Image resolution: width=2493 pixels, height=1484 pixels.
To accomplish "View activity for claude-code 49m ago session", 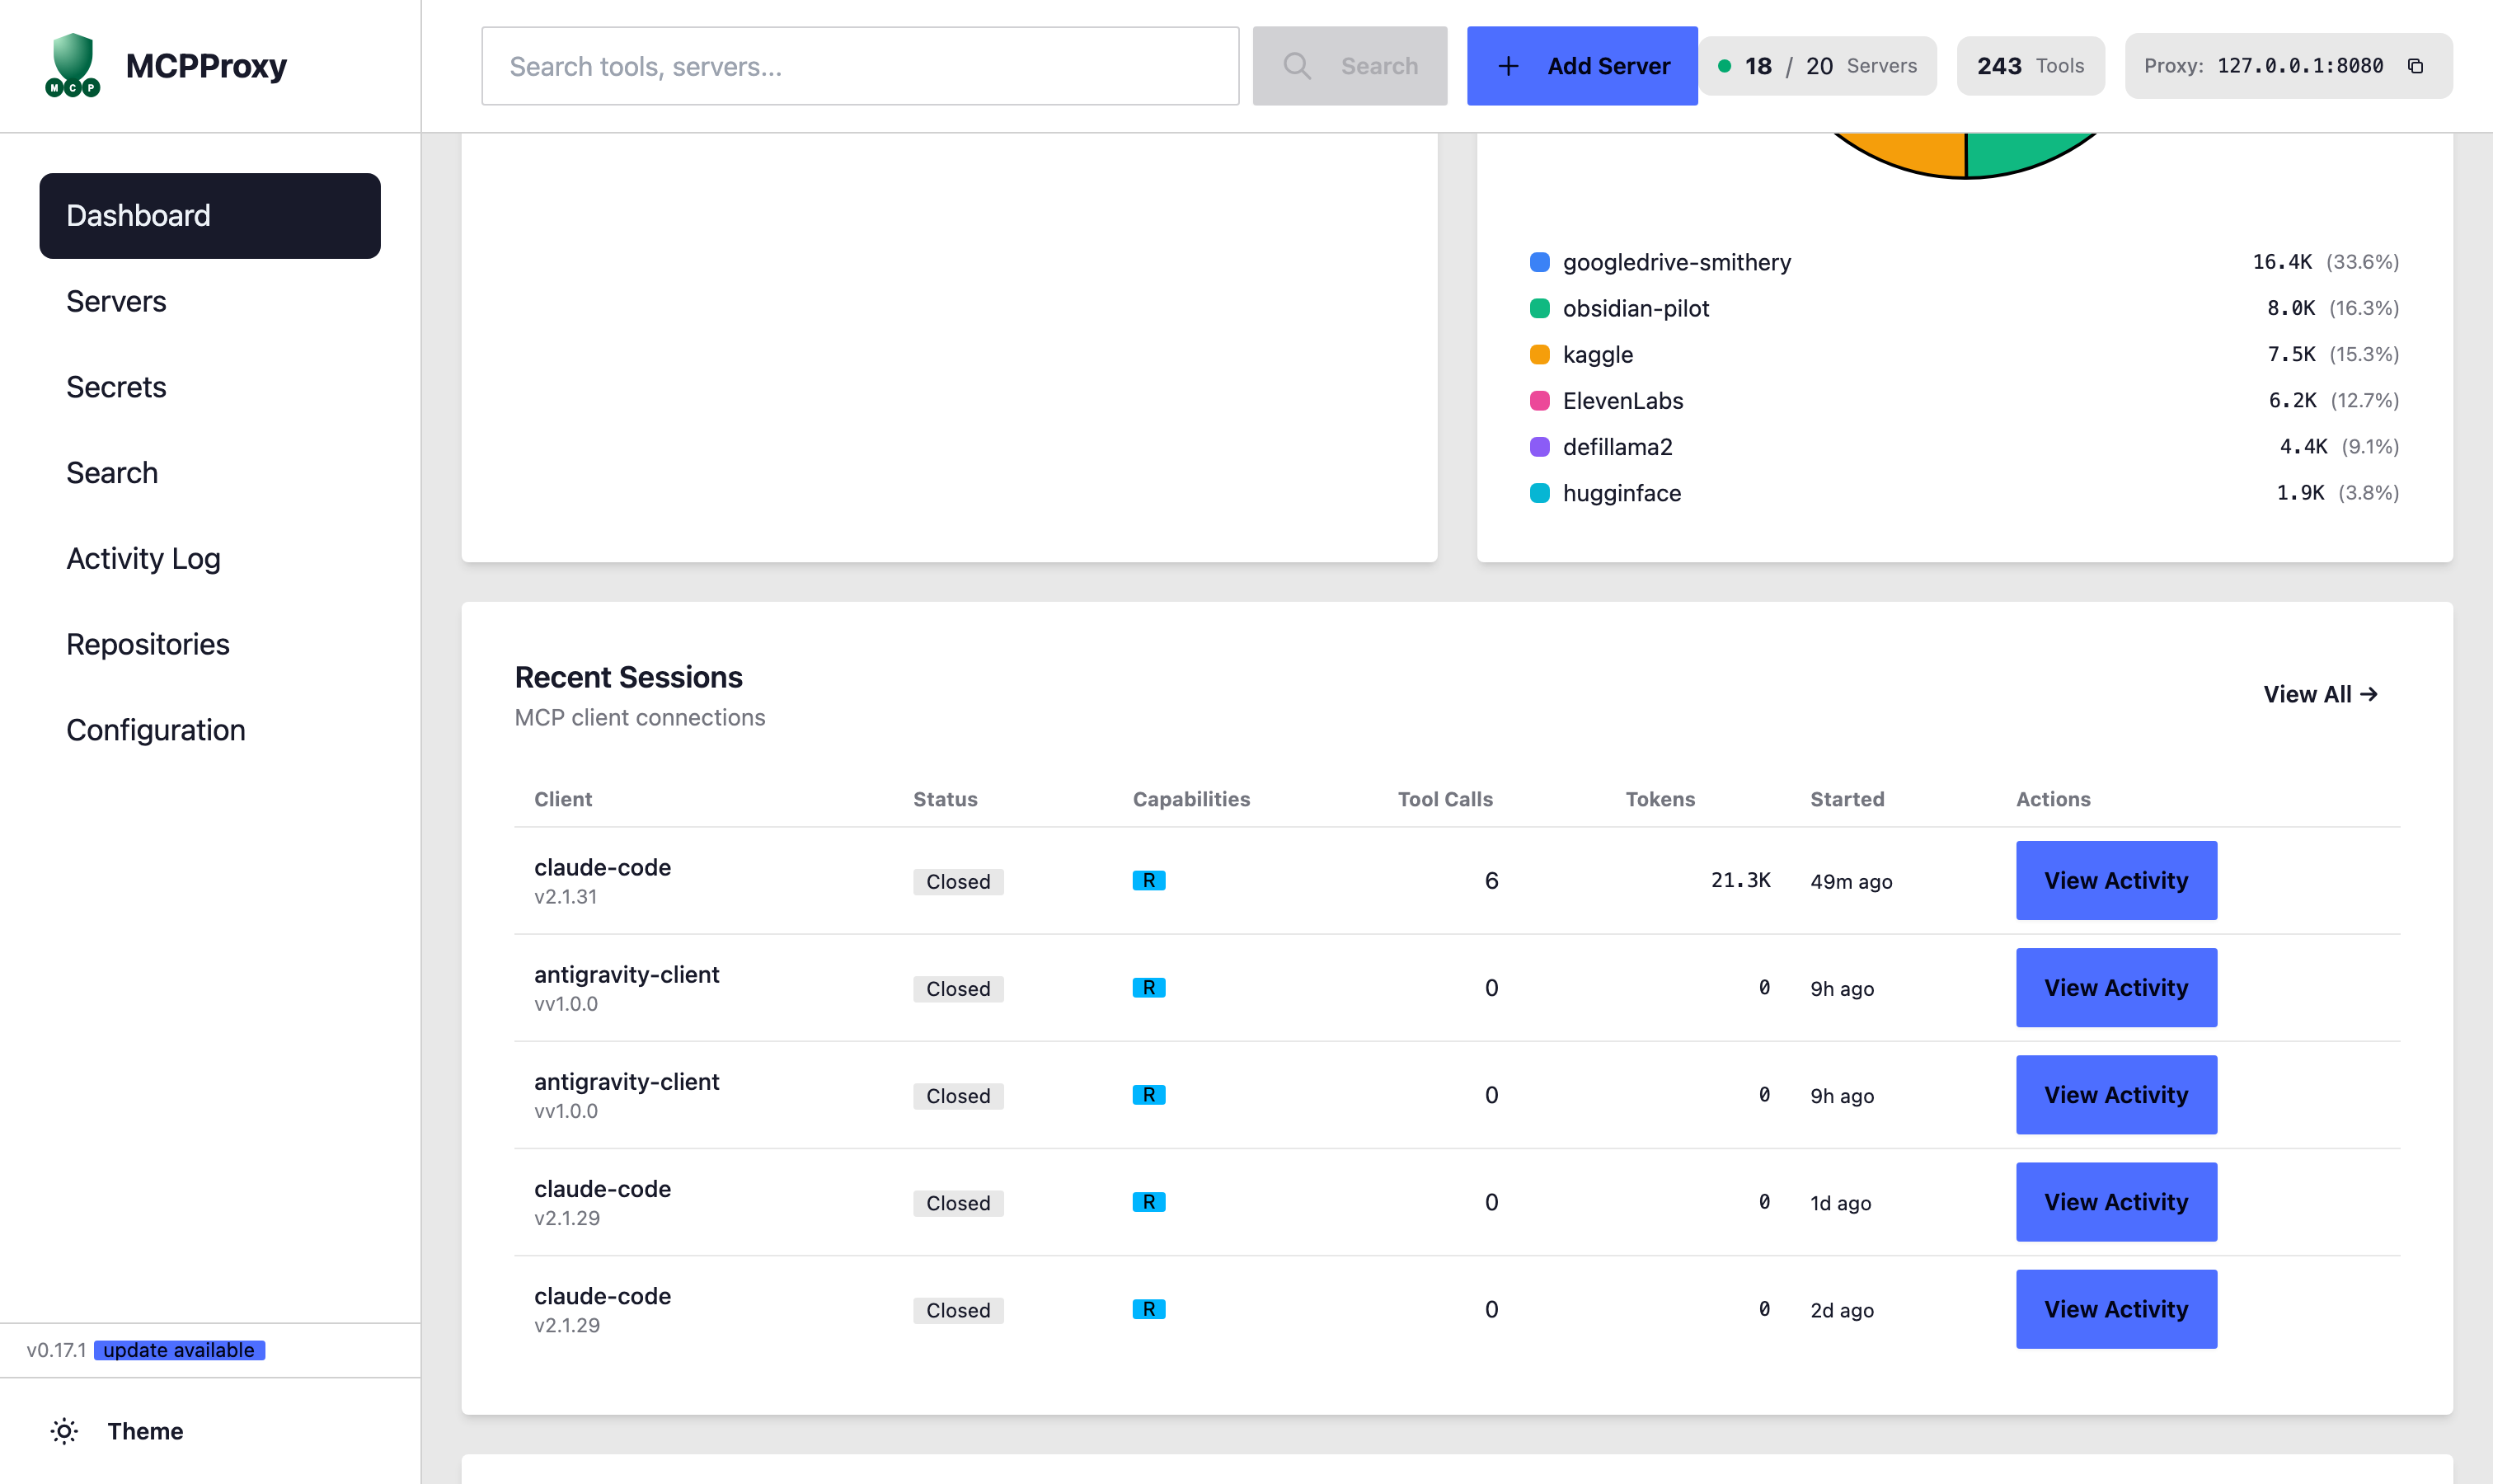I will click(x=2115, y=880).
